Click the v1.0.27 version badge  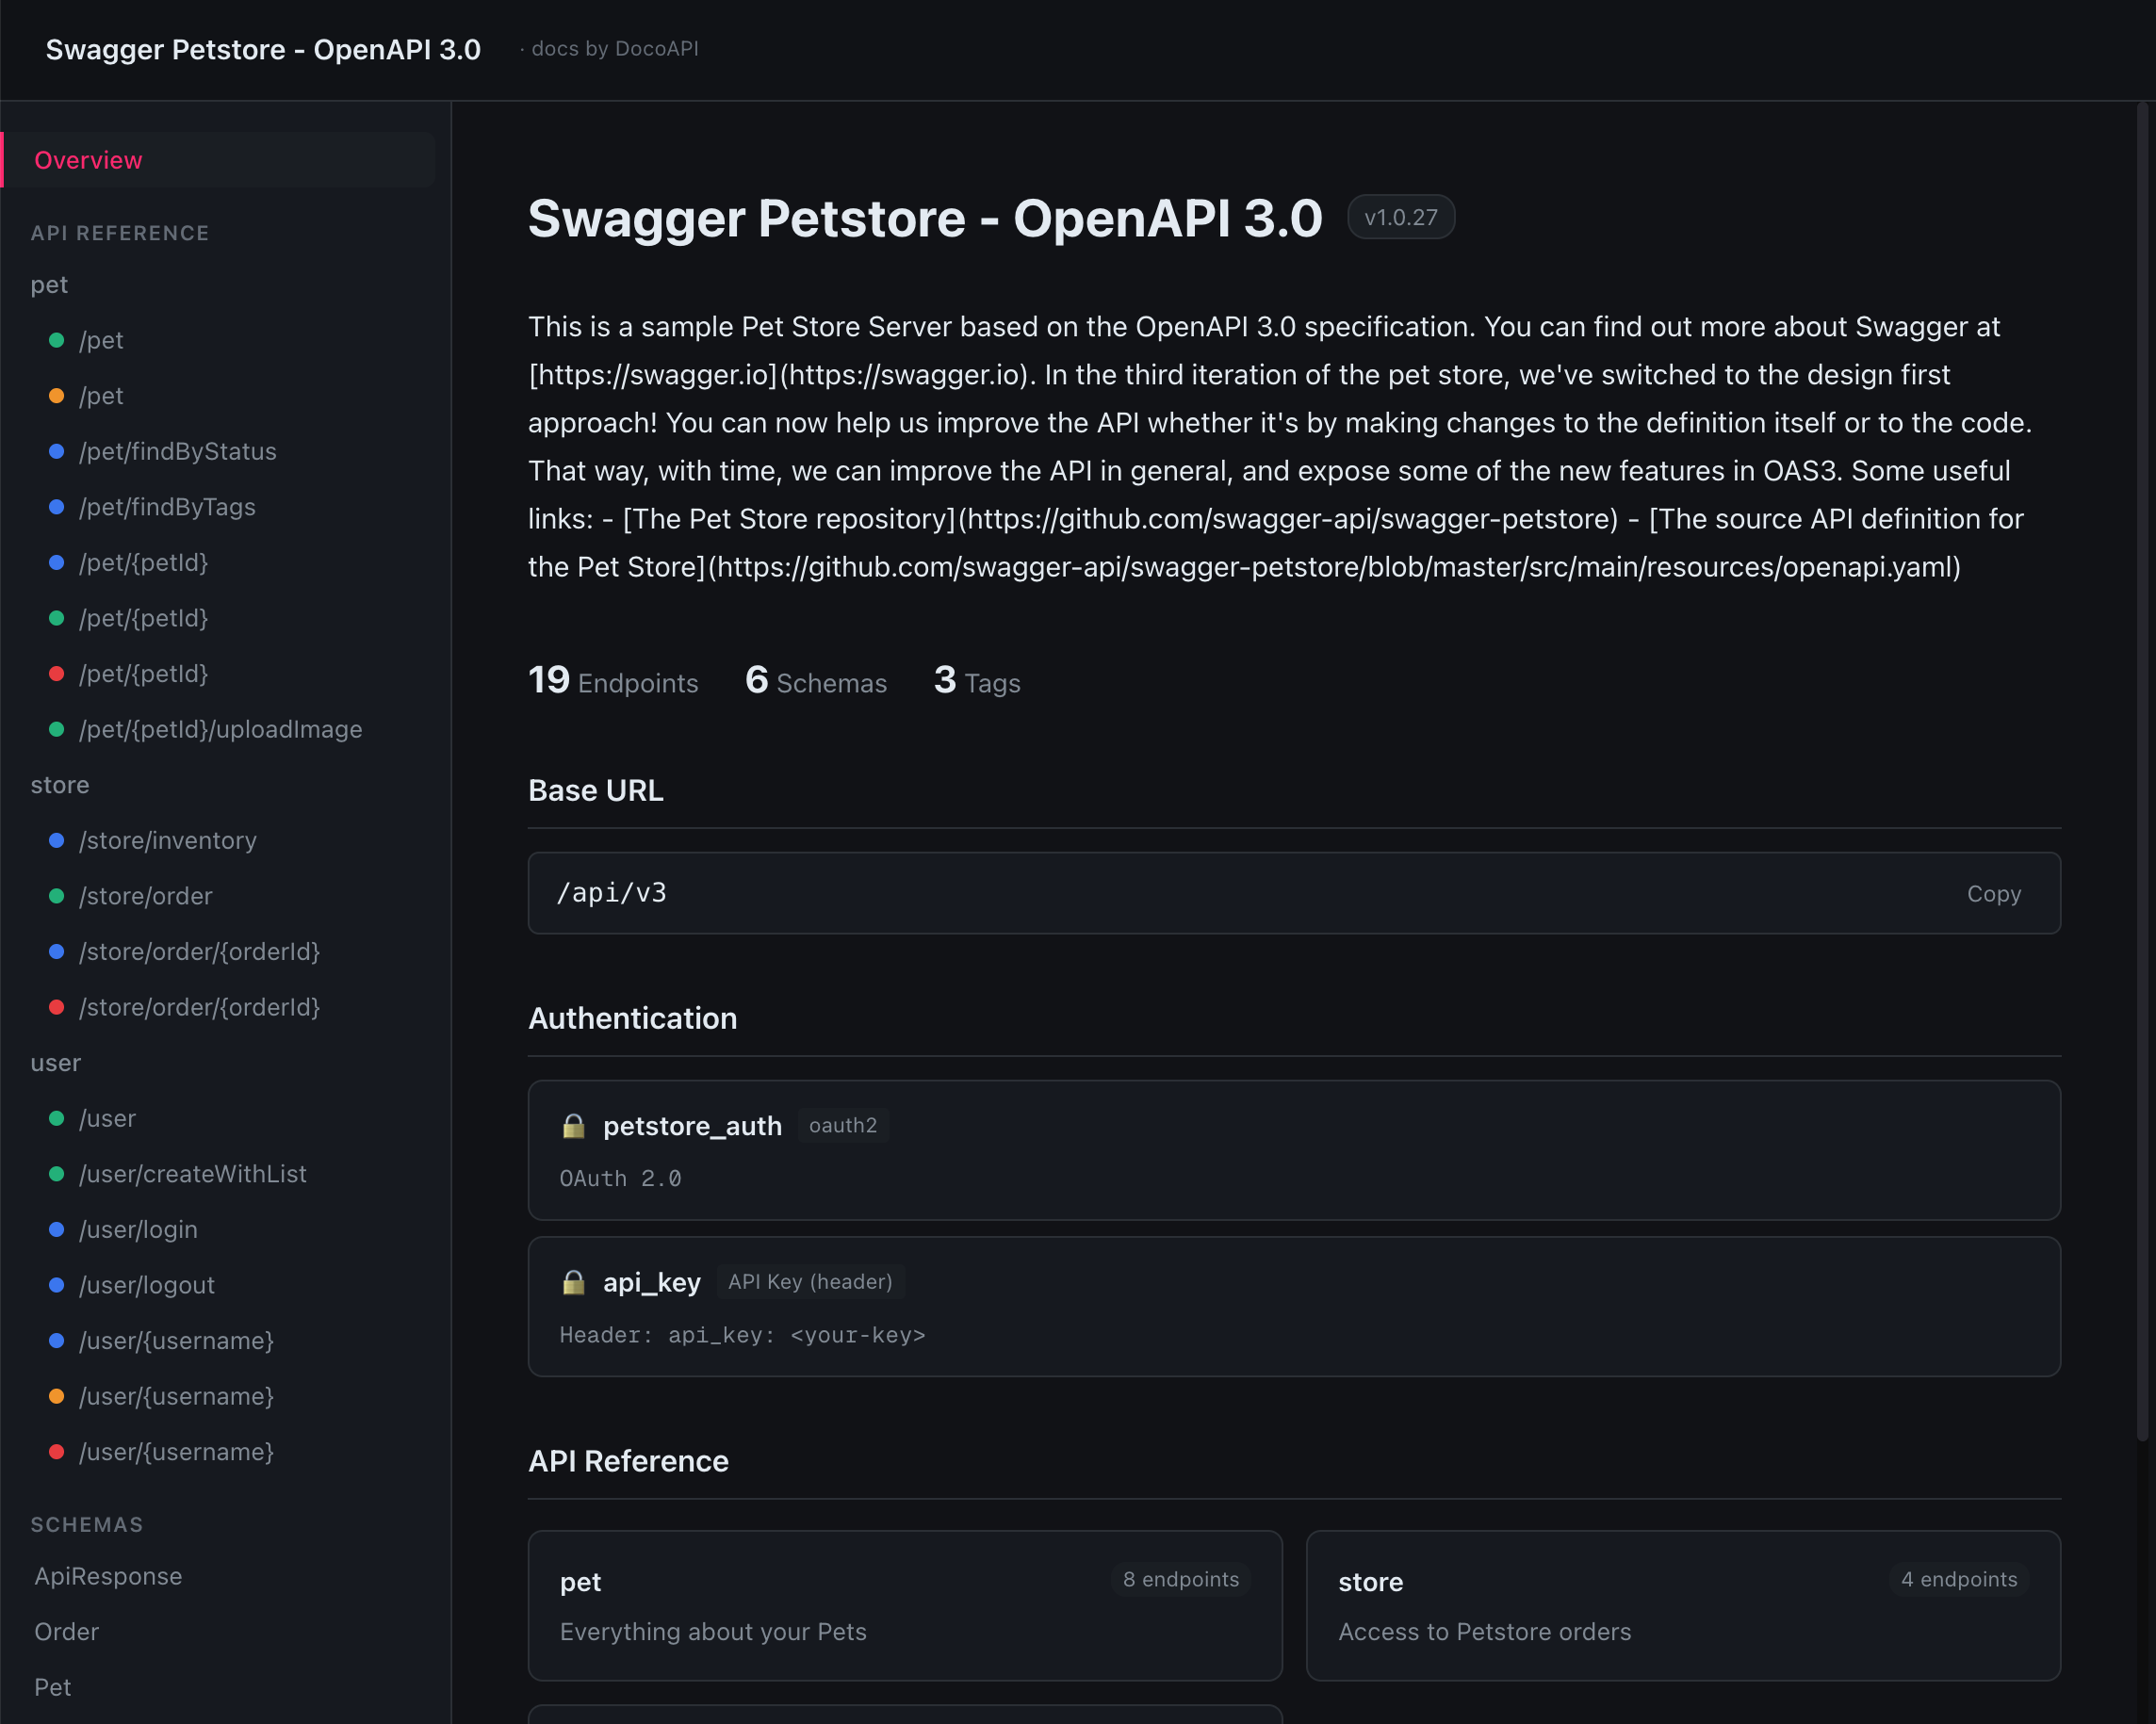(x=1400, y=217)
